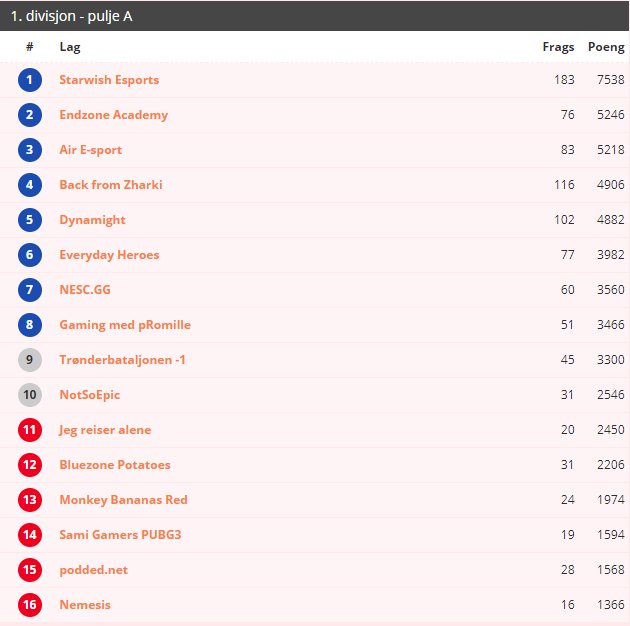630x626 pixels.
Task: Select Starwish Esports points value 7538
Action: 611,80
